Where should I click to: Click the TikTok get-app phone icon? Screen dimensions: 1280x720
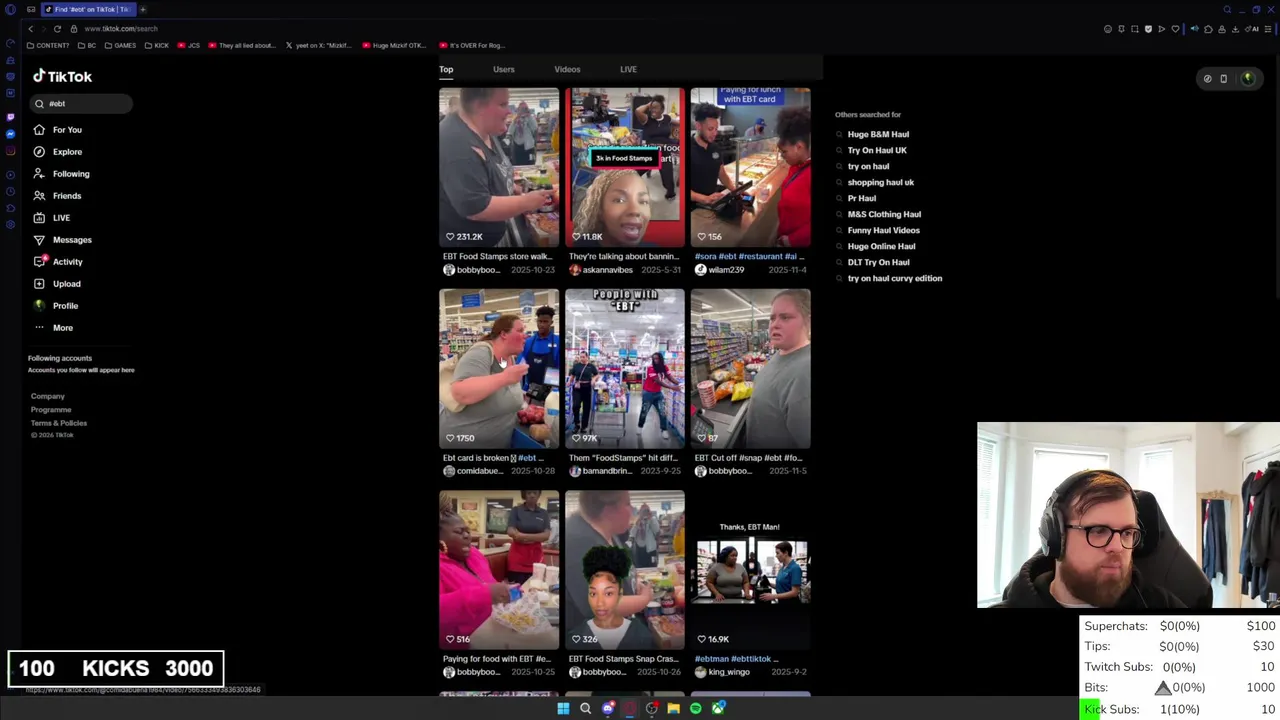1223,78
